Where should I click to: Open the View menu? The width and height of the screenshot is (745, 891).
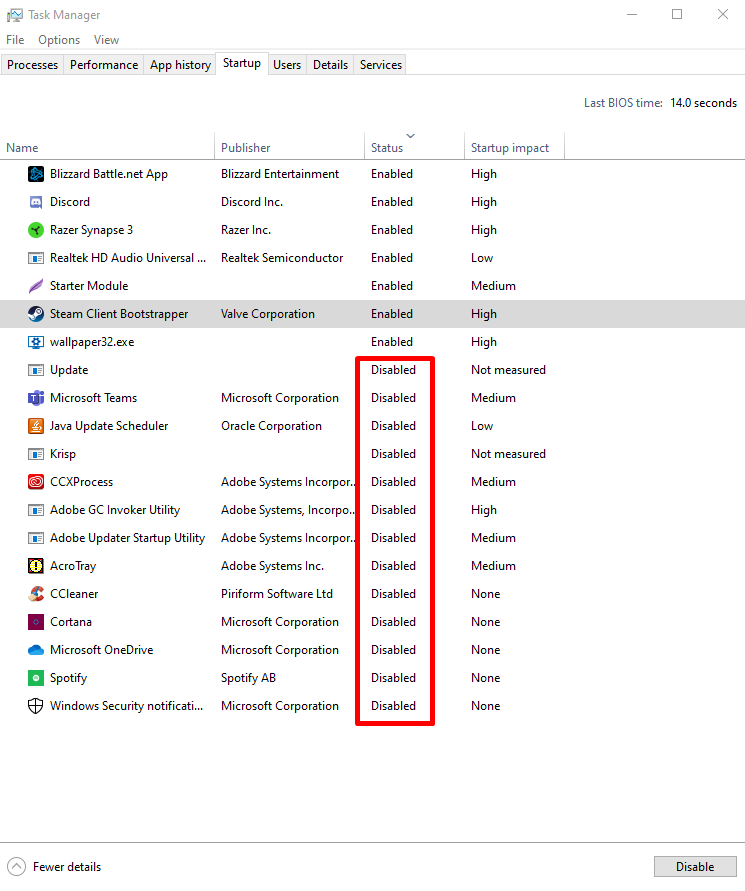(106, 40)
